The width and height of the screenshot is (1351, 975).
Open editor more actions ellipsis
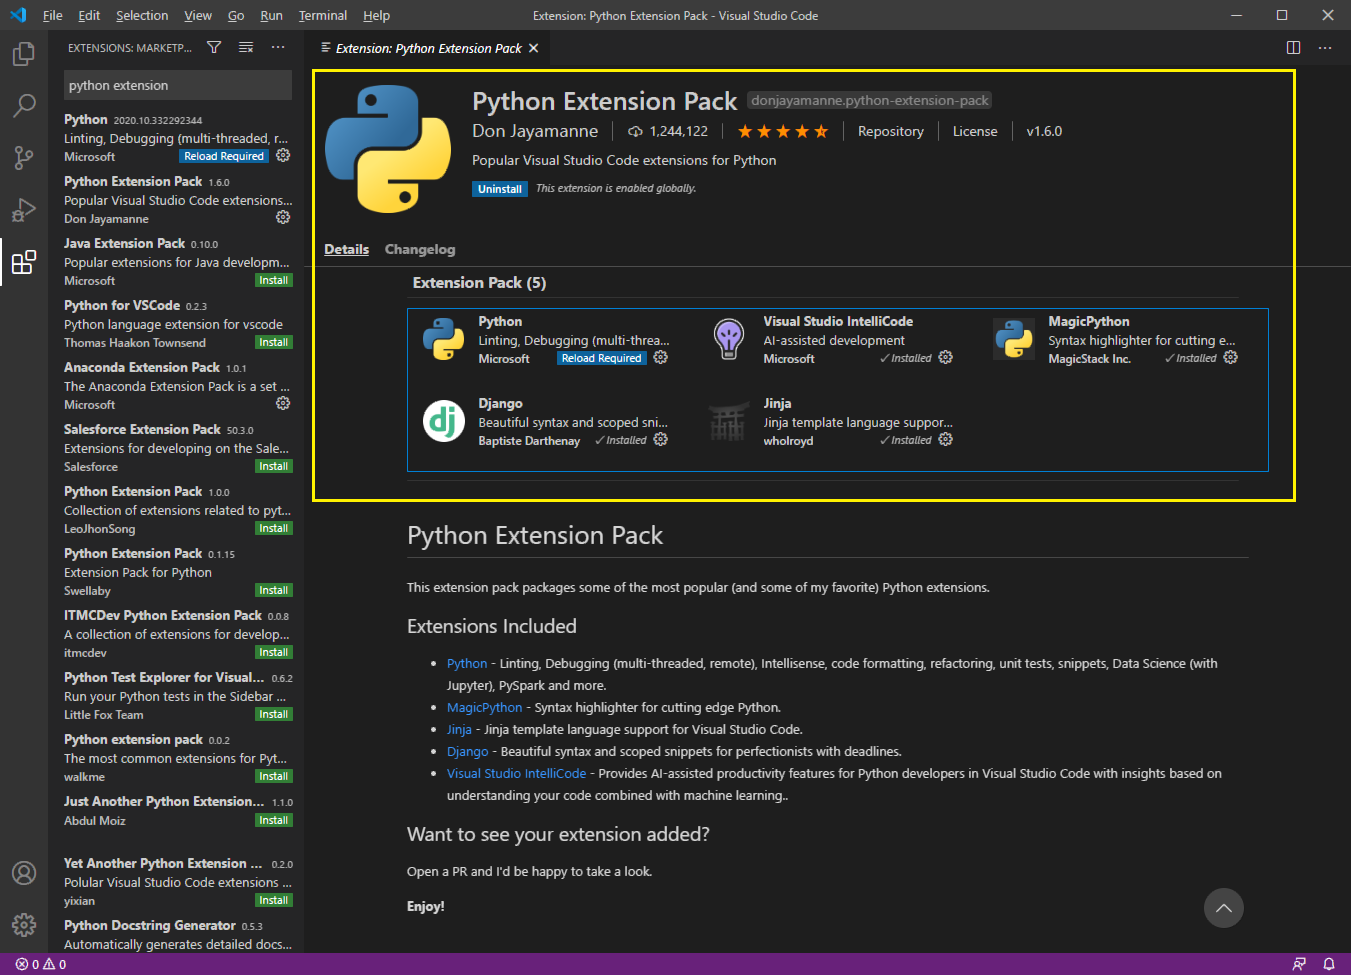pyautogui.click(x=1325, y=47)
